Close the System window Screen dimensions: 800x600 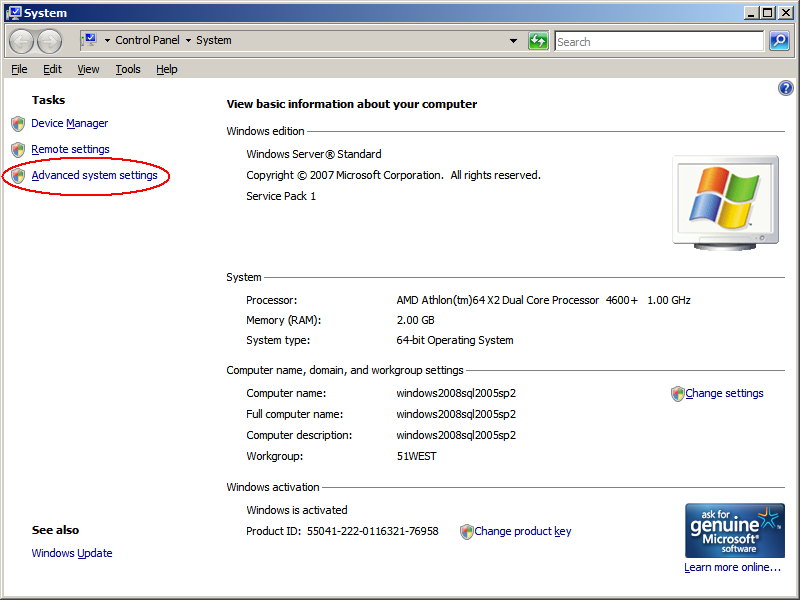pos(786,13)
